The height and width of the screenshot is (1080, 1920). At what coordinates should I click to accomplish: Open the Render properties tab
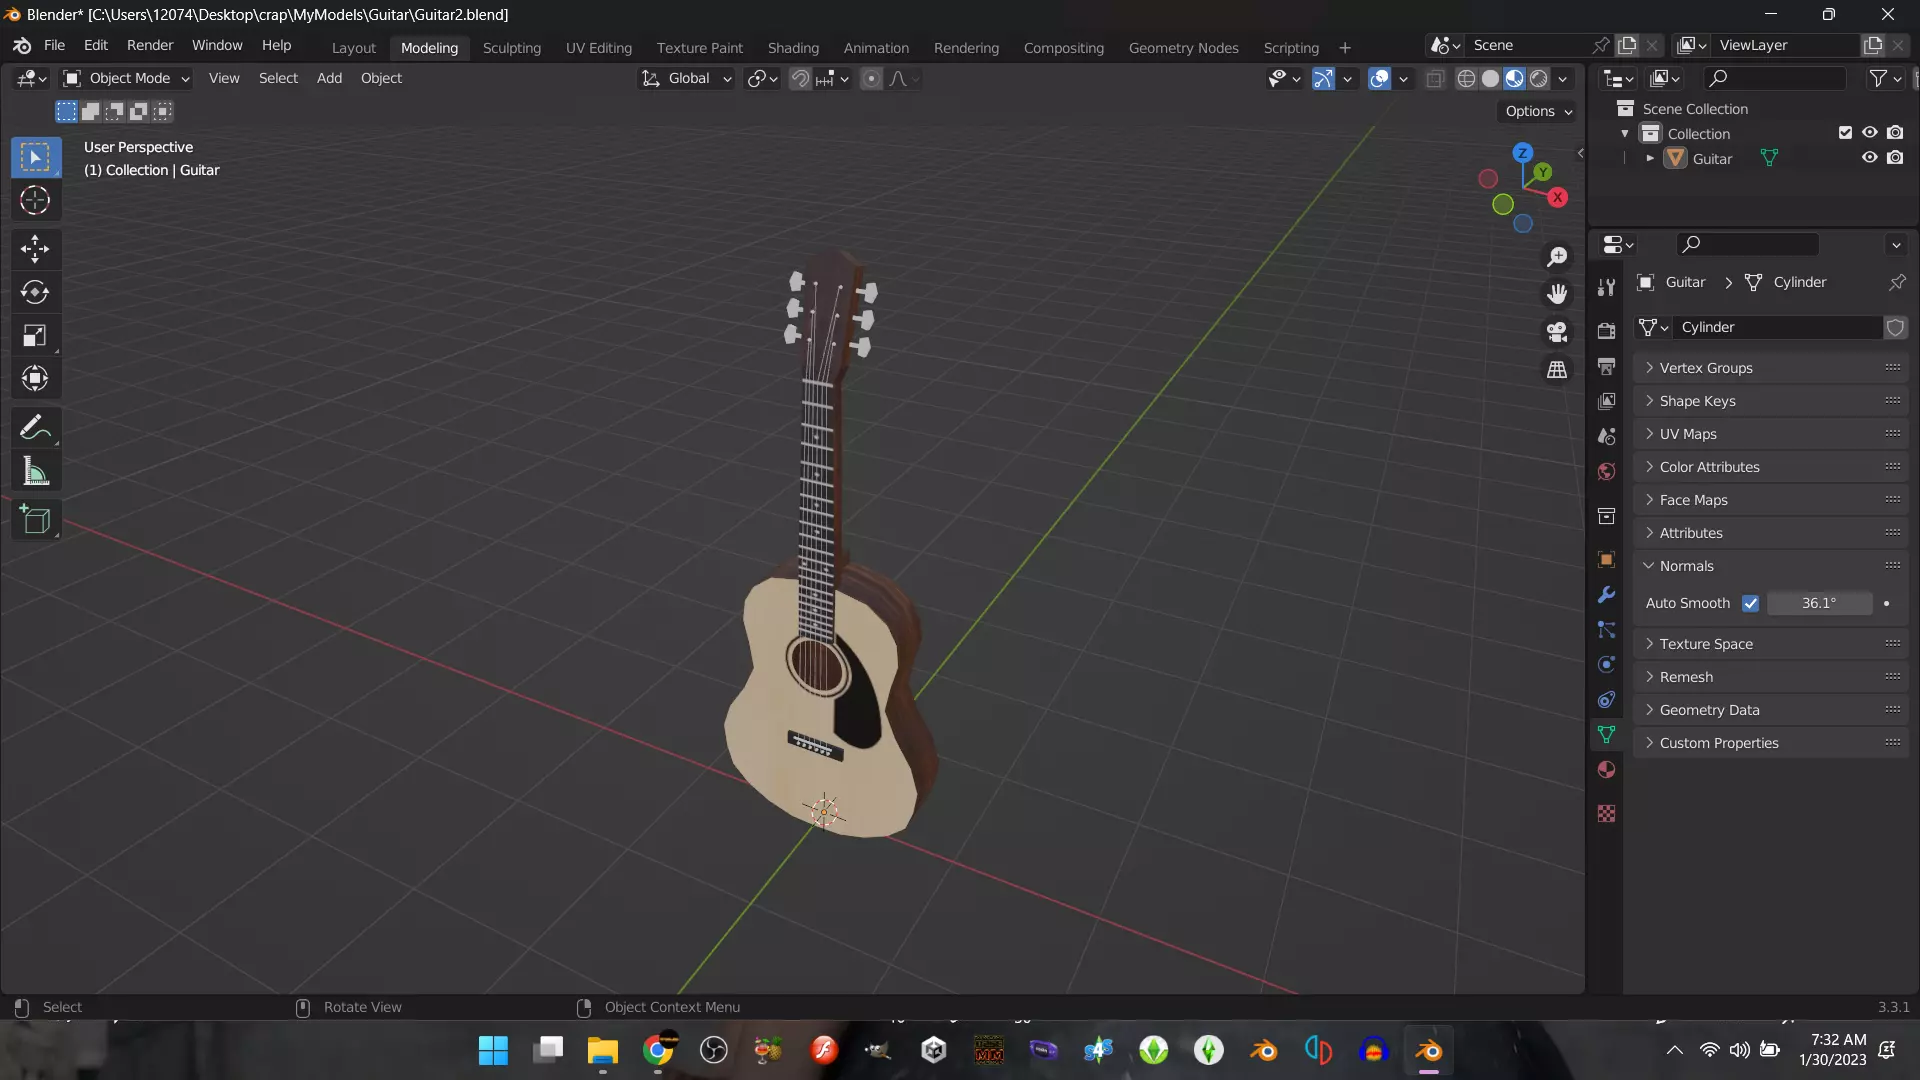click(x=1606, y=330)
